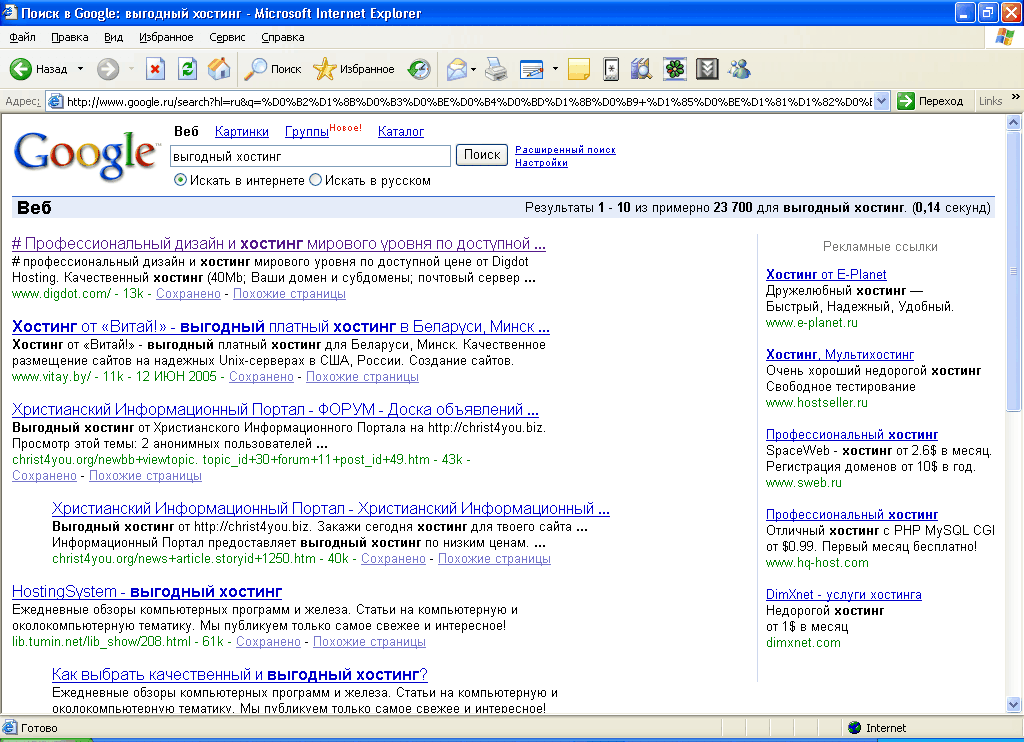Screen dimensions: 1024x742
Task: Click the Mail envelope toolbar icon
Action: 457,69
